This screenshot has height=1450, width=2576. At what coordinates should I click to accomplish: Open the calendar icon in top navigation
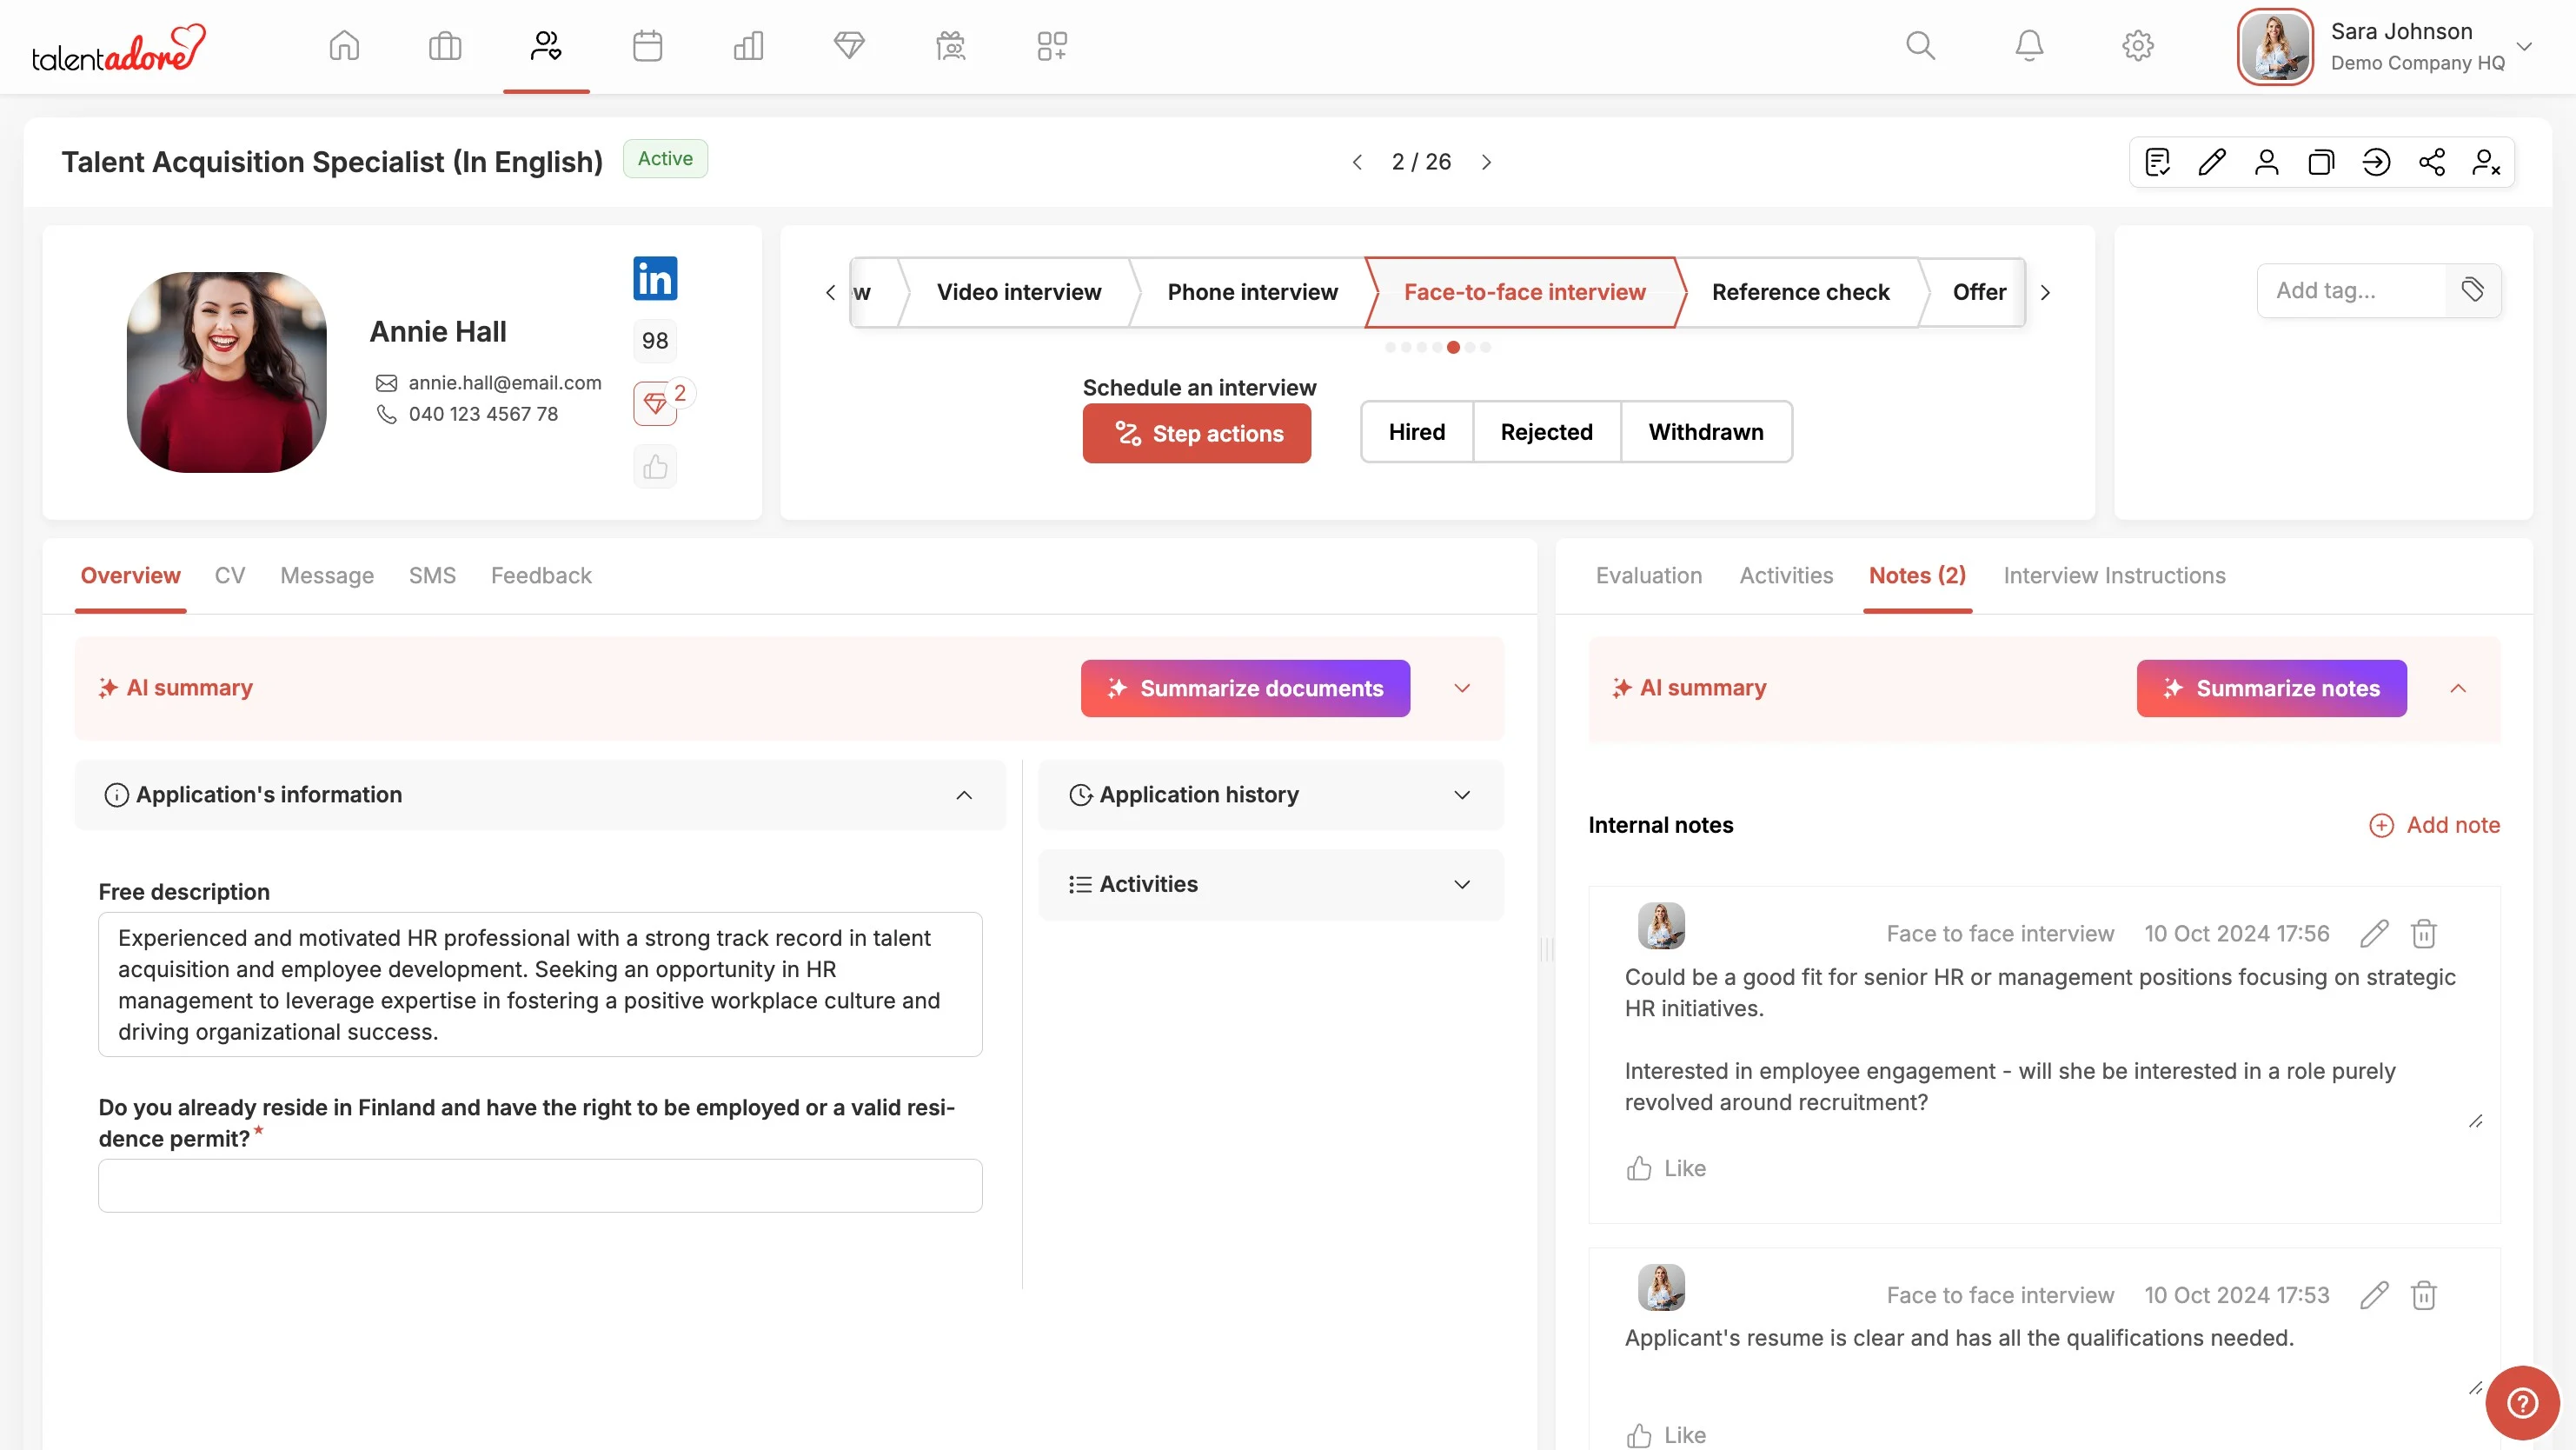pyautogui.click(x=647, y=46)
